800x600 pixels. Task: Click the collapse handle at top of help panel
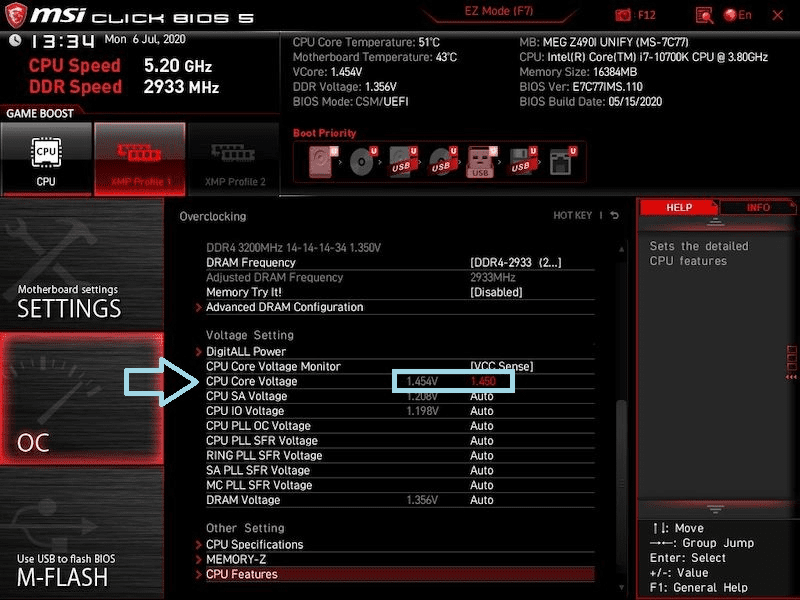(x=715, y=221)
